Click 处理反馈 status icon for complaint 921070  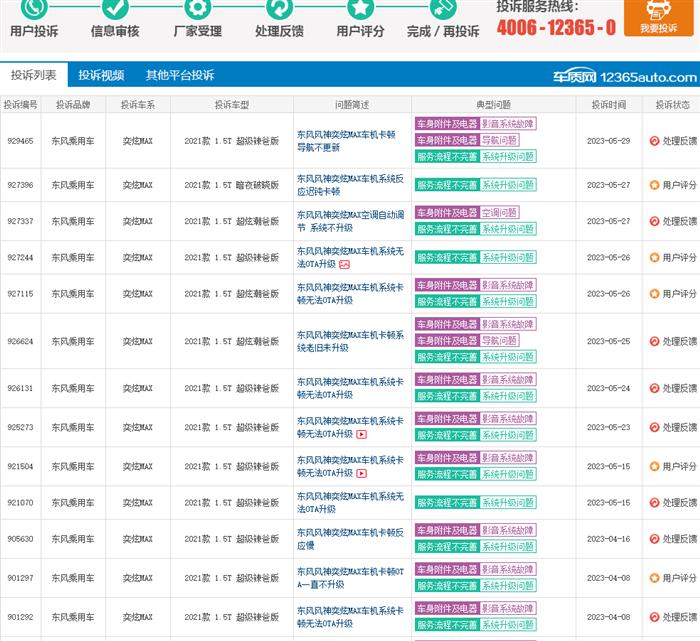pos(654,503)
